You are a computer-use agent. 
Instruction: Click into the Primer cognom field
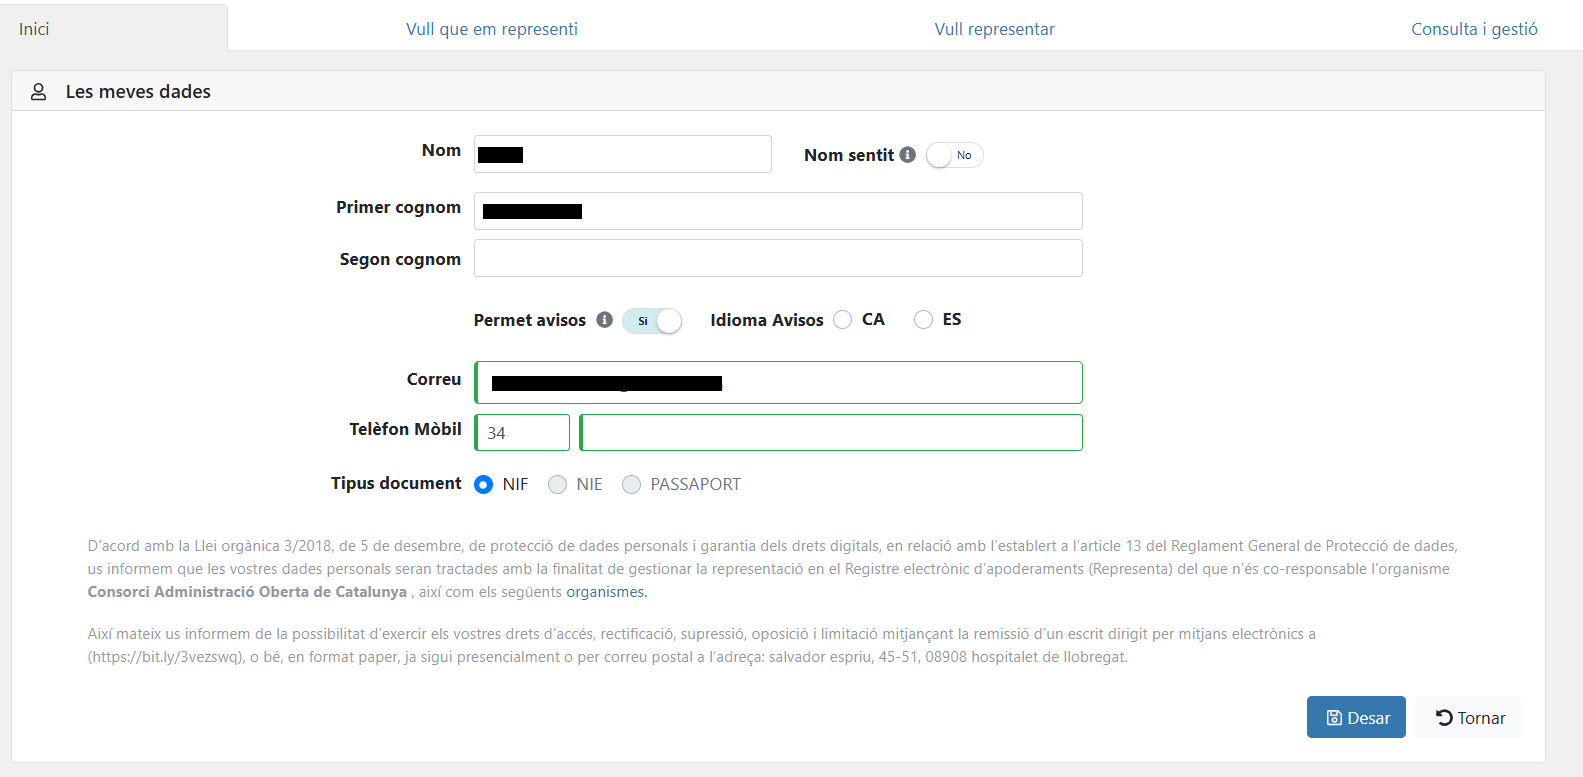tap(778, 211)
